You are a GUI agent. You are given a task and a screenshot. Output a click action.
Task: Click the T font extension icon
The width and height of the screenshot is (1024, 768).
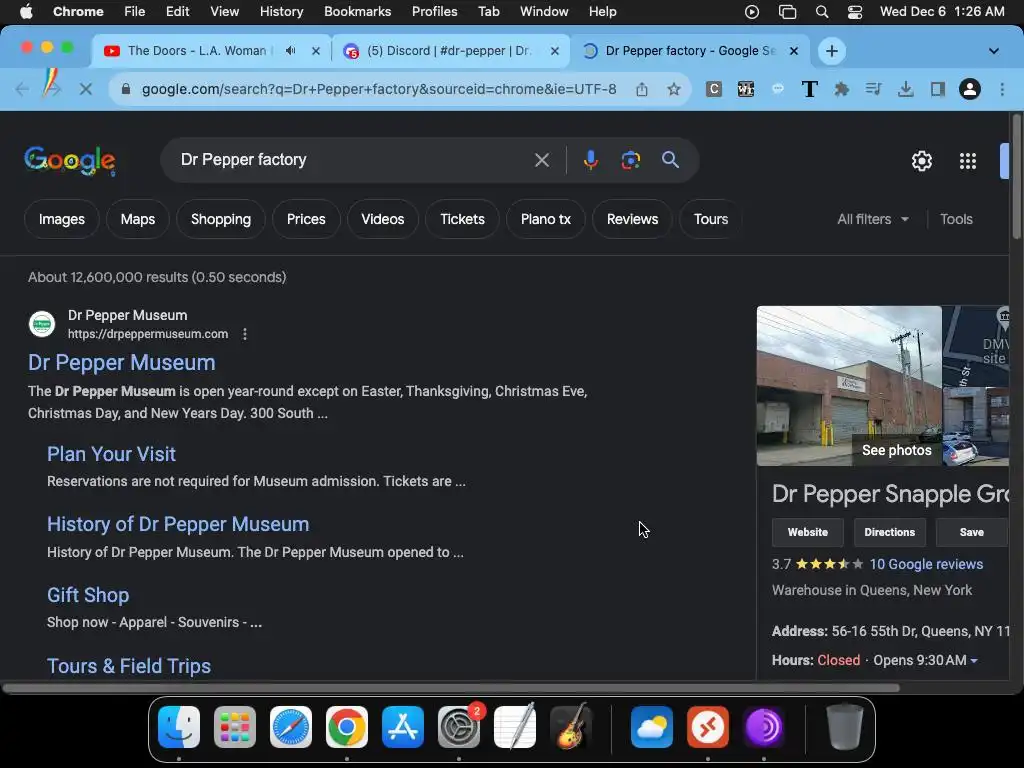pyautogui.click(x=809, y=89)
